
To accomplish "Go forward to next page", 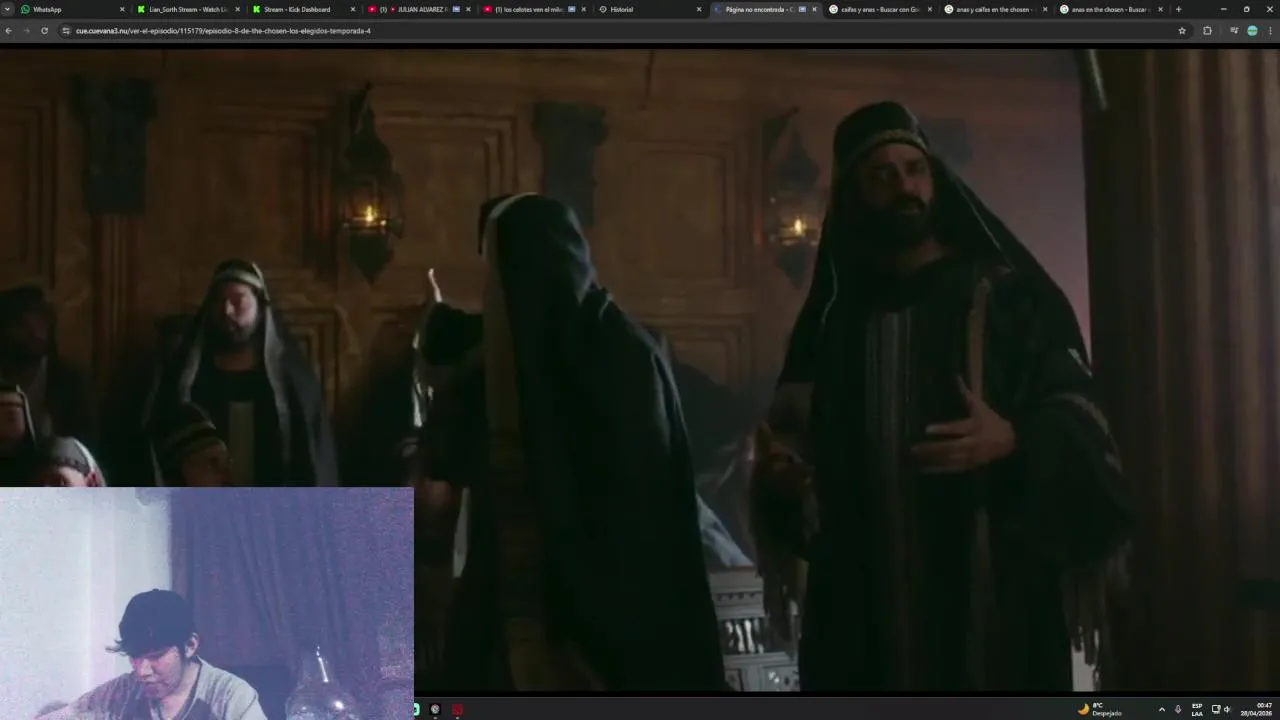I will point(27,31).
